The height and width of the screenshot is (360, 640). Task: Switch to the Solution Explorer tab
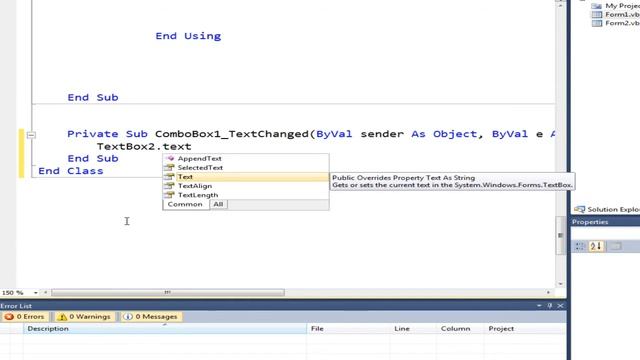[x=607, y=209]
